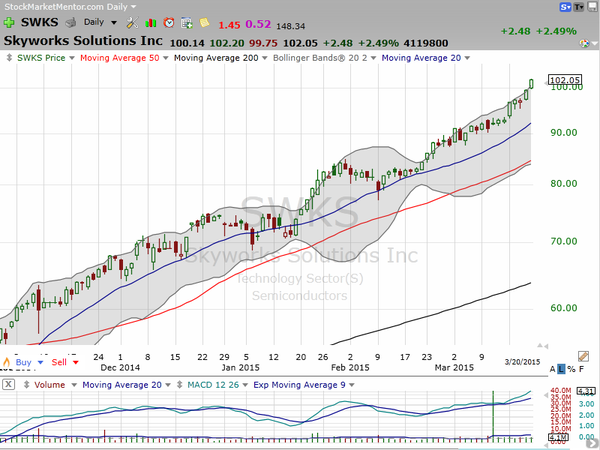Screen dimensions: 600x450
Task: Click the 99.75 low price value
Action: [x=263, y=43]
